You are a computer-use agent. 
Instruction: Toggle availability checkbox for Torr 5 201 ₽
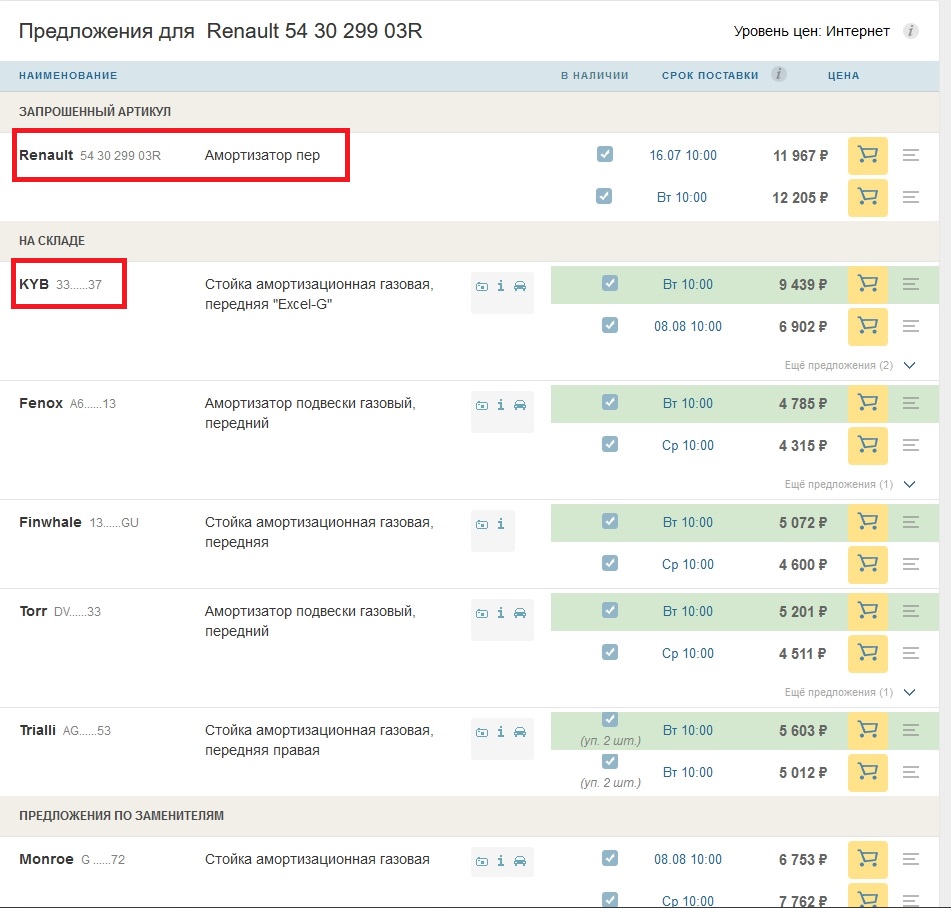pyautogui.click(x=610, y=610)
